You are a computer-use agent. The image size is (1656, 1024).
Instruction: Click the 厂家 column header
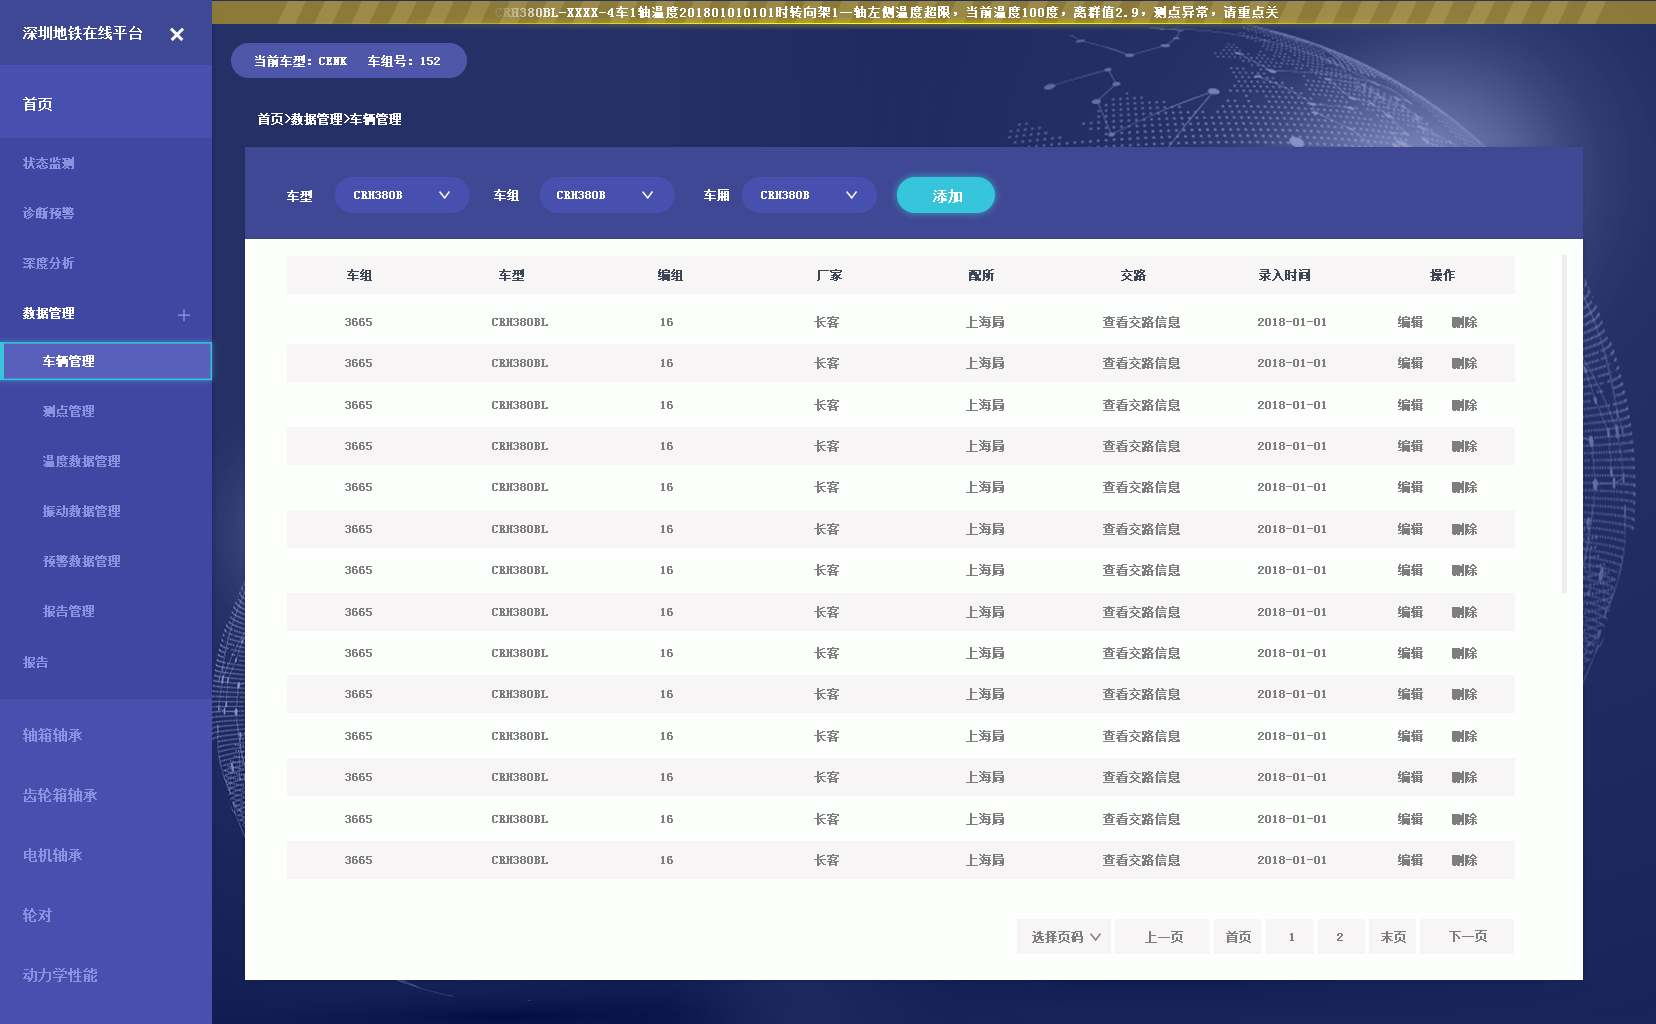coord(829,275)
